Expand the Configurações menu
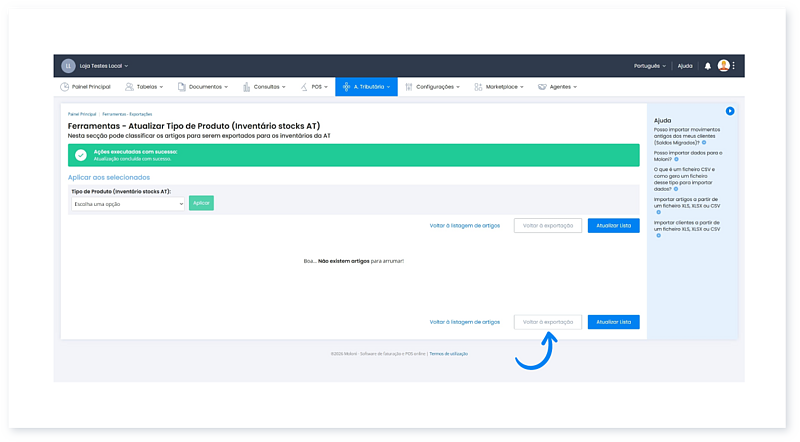Screen dimensions: 800x442 (438, 87)
